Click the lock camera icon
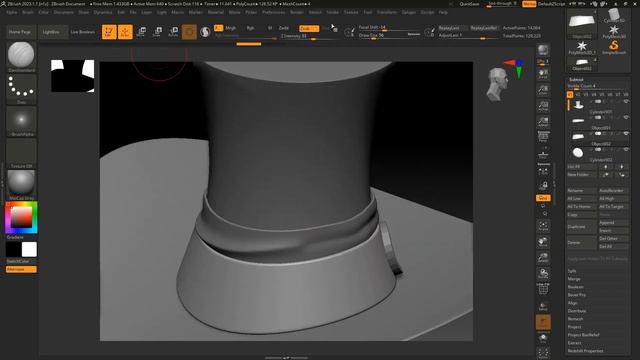The width and height of the screenshot is (640, 360). 543,186
